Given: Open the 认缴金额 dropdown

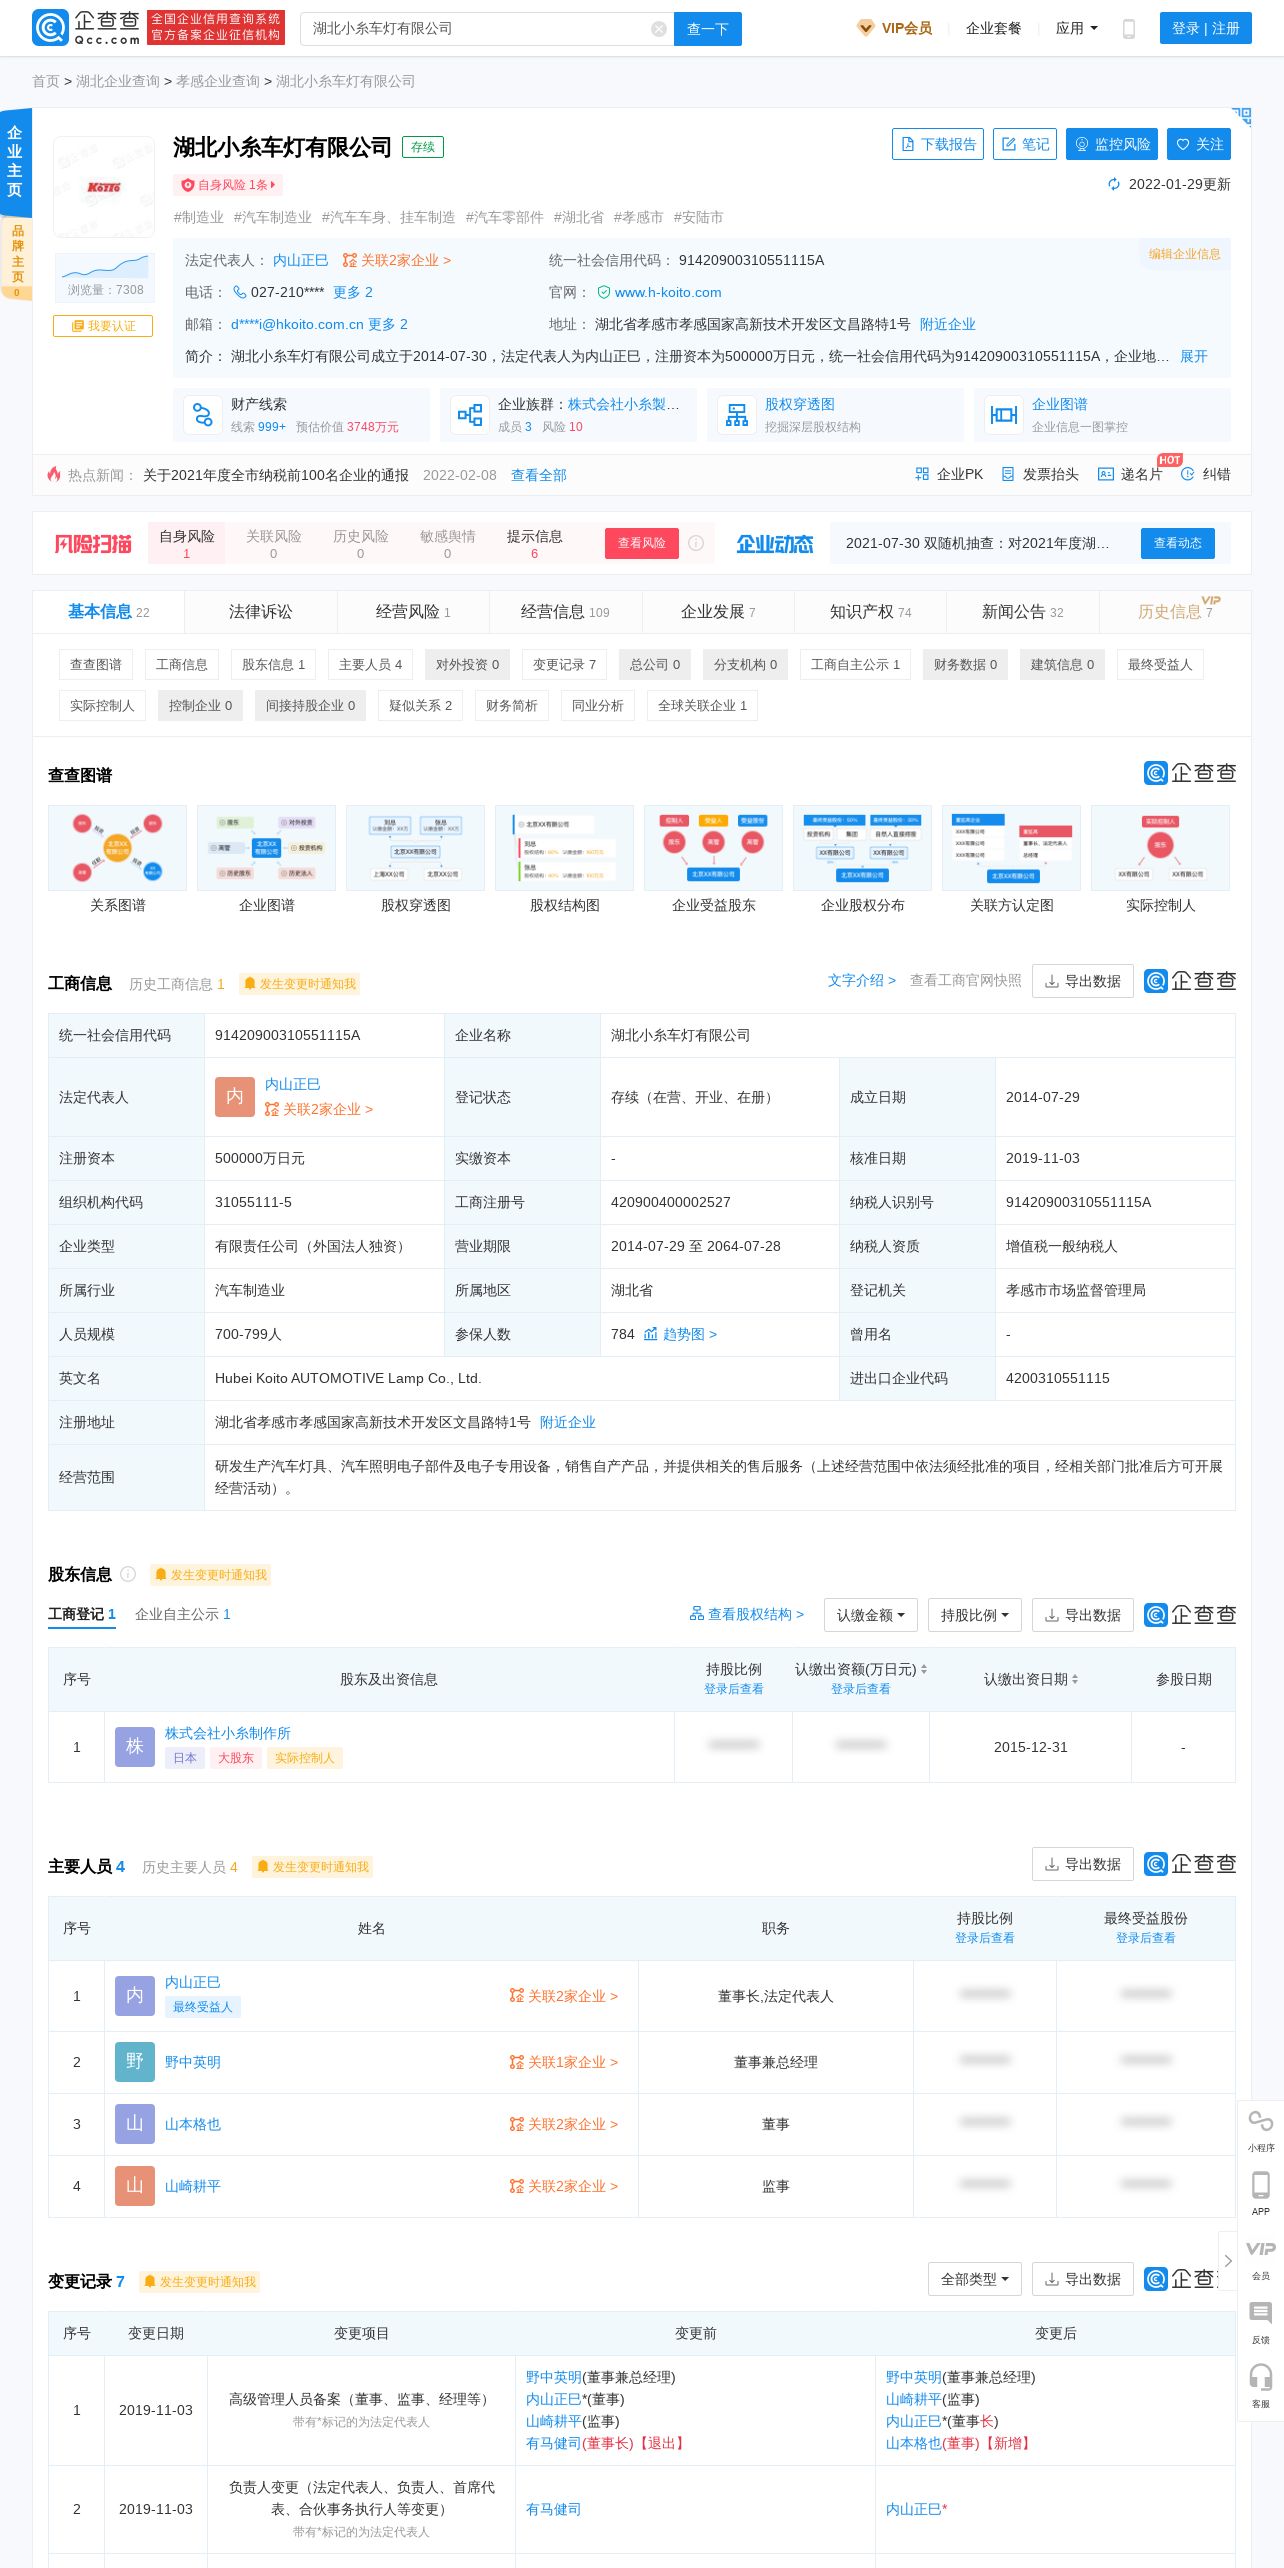Looking at the screenshot, I should (870, 1615).
